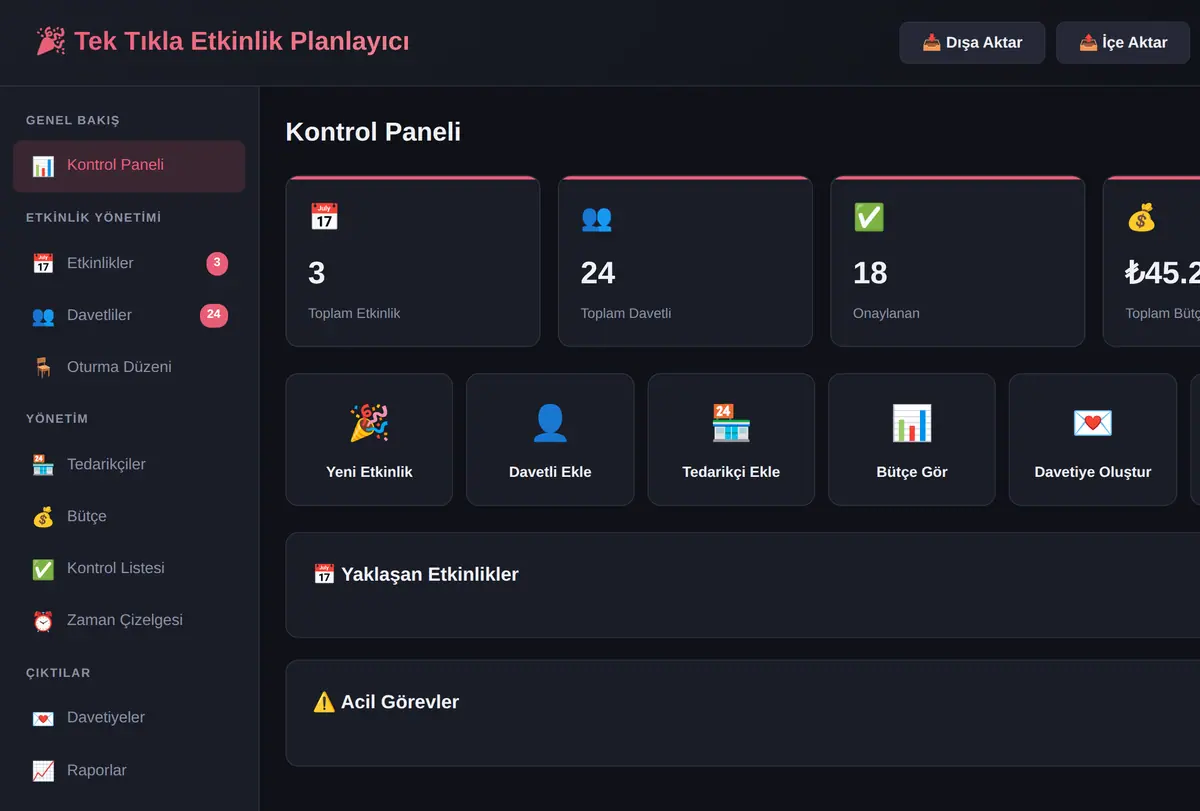Open Davetliler in the sidebar

129,316
